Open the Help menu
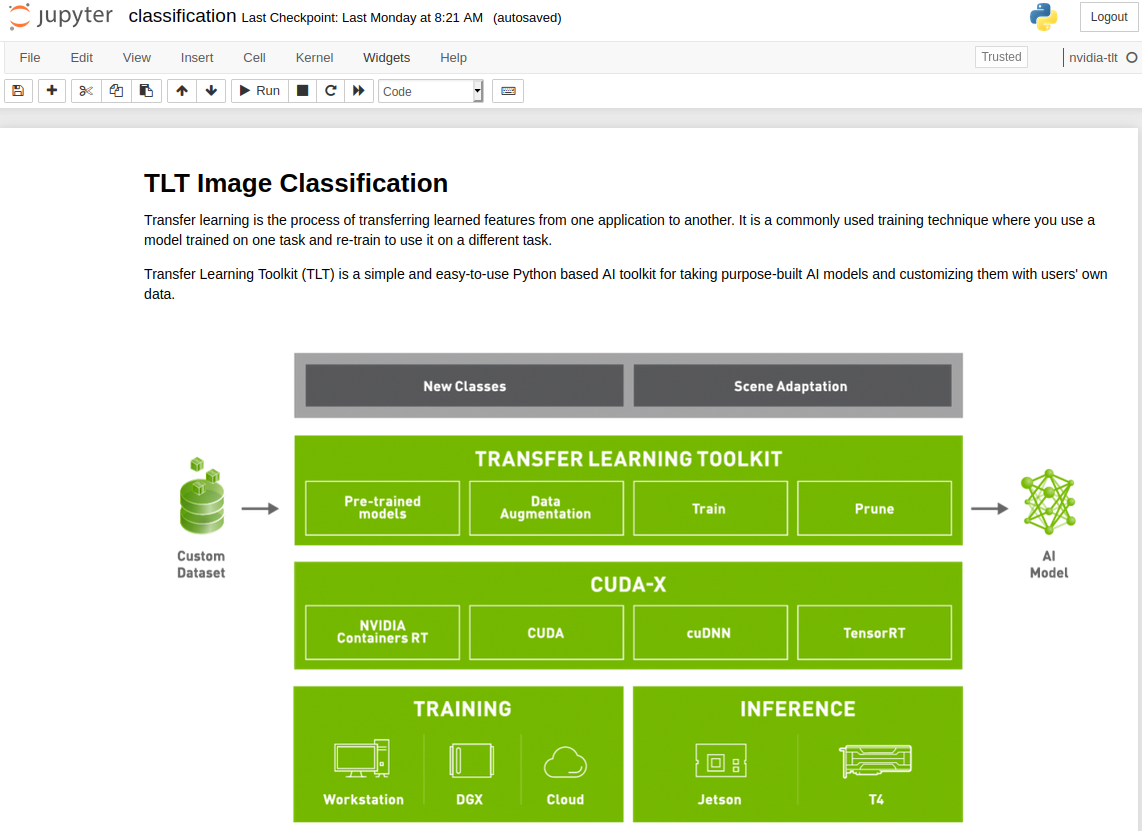The width and height of the screenshot is (1142, 831). (453, 58)
